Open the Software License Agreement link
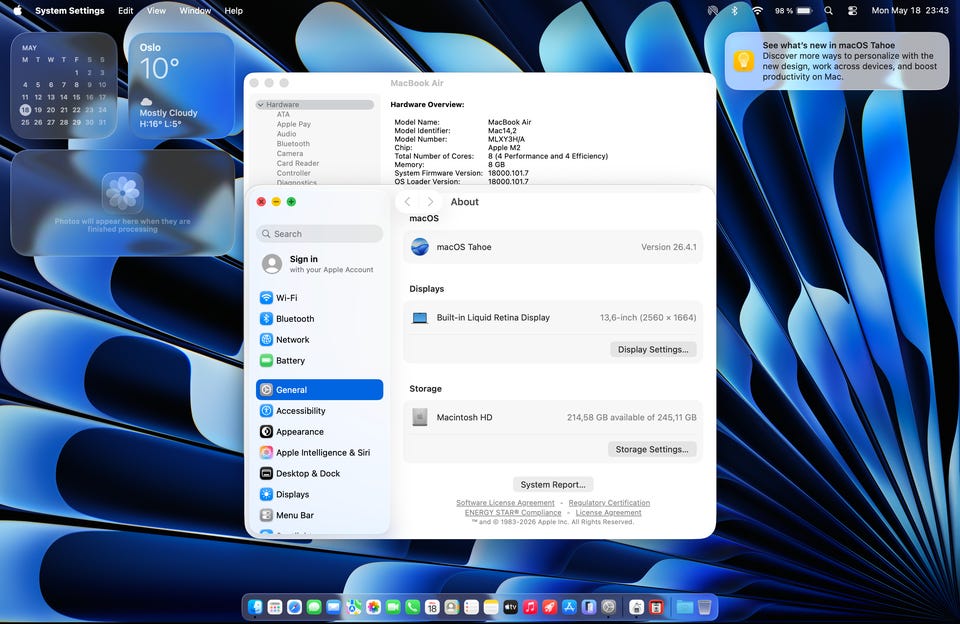Screen dimensions: 960x624 click(x=505, y=503)
